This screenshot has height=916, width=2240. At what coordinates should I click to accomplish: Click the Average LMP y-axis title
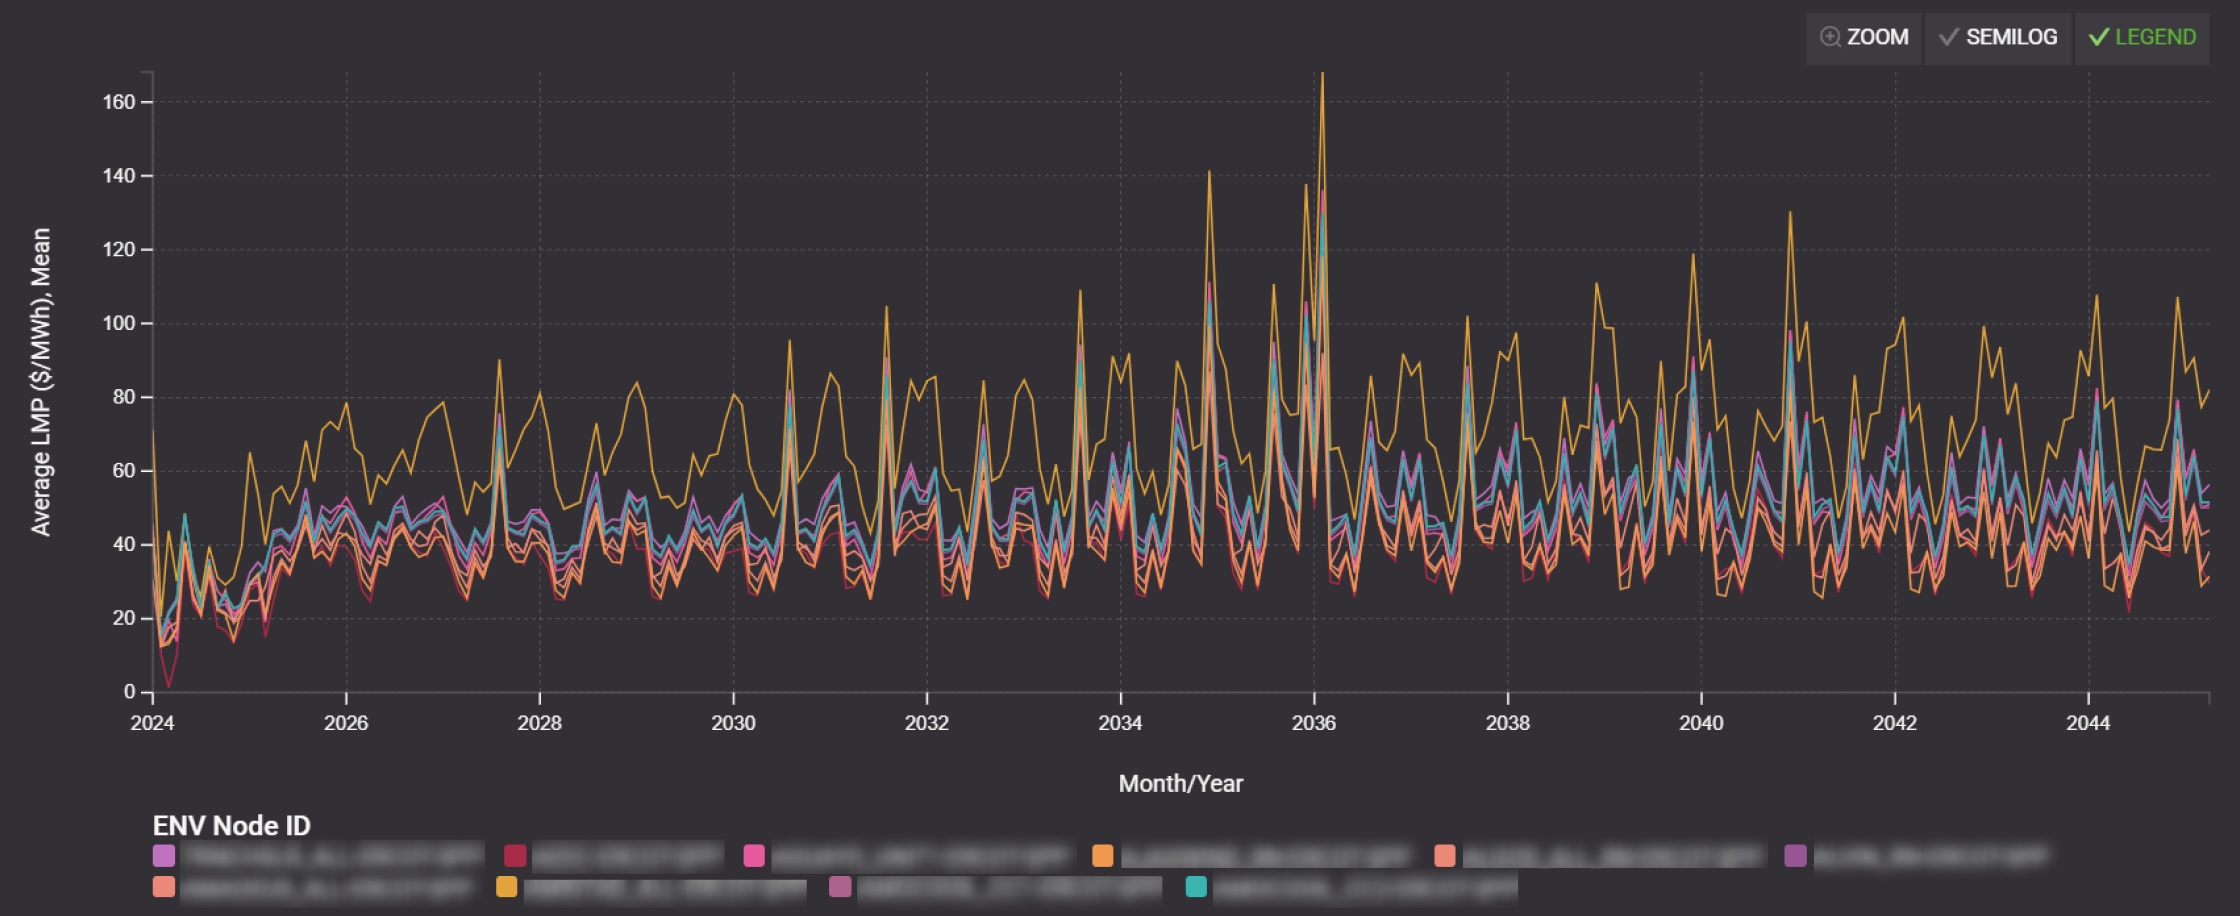[x=41, y=382]
